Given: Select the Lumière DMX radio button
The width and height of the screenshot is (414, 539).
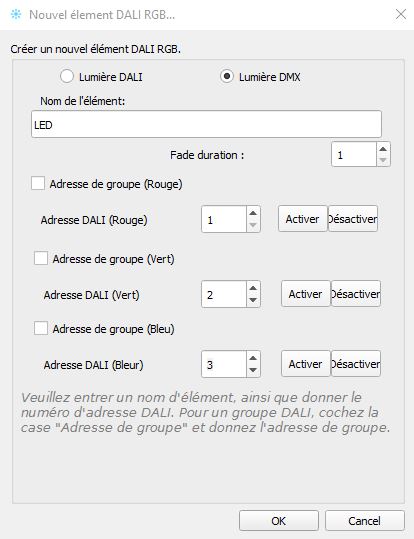Looking at the screenshot, I should coord(227,76).
